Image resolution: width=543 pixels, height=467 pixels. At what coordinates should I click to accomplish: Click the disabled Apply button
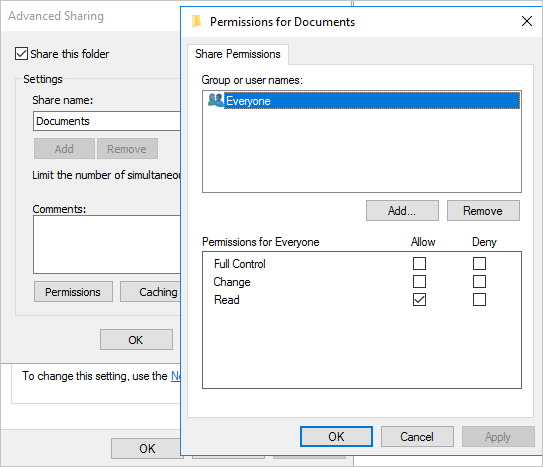498,437
